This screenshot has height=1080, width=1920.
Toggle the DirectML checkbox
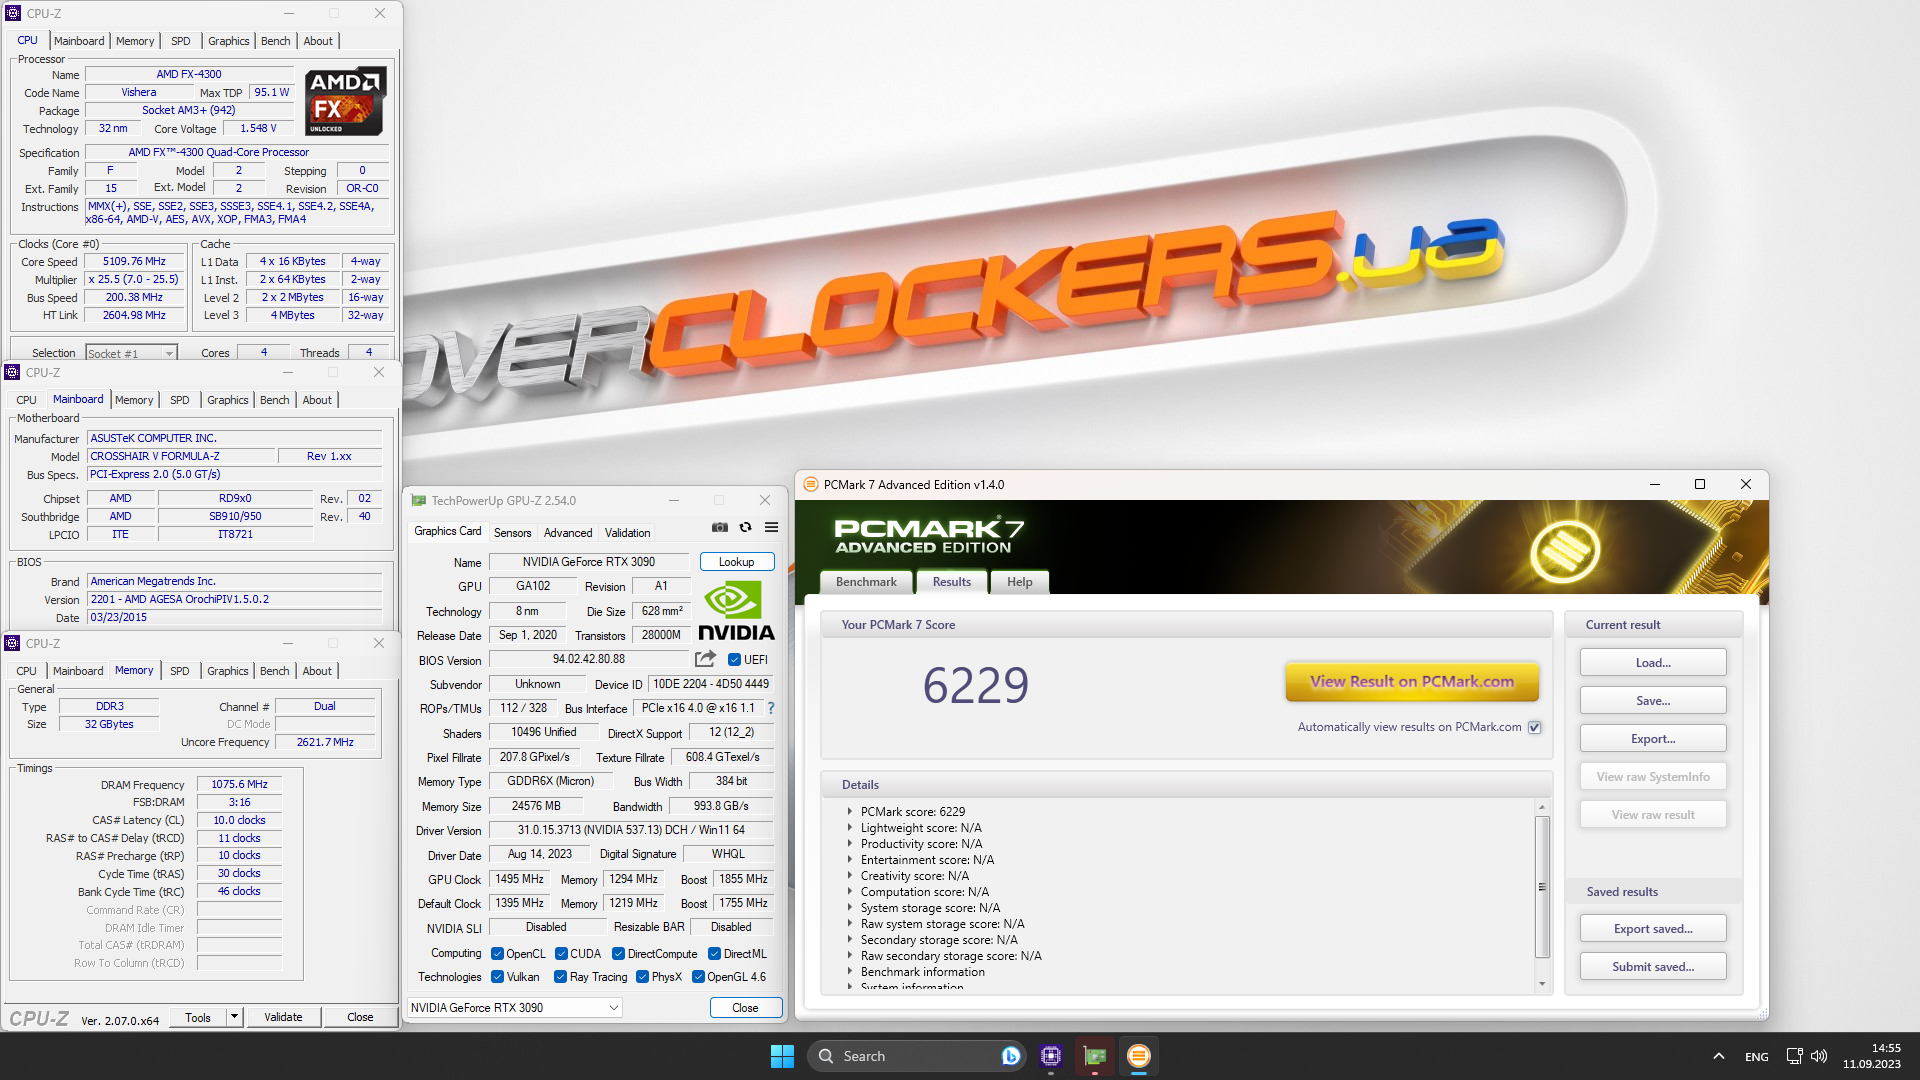(x=714, y=954)
